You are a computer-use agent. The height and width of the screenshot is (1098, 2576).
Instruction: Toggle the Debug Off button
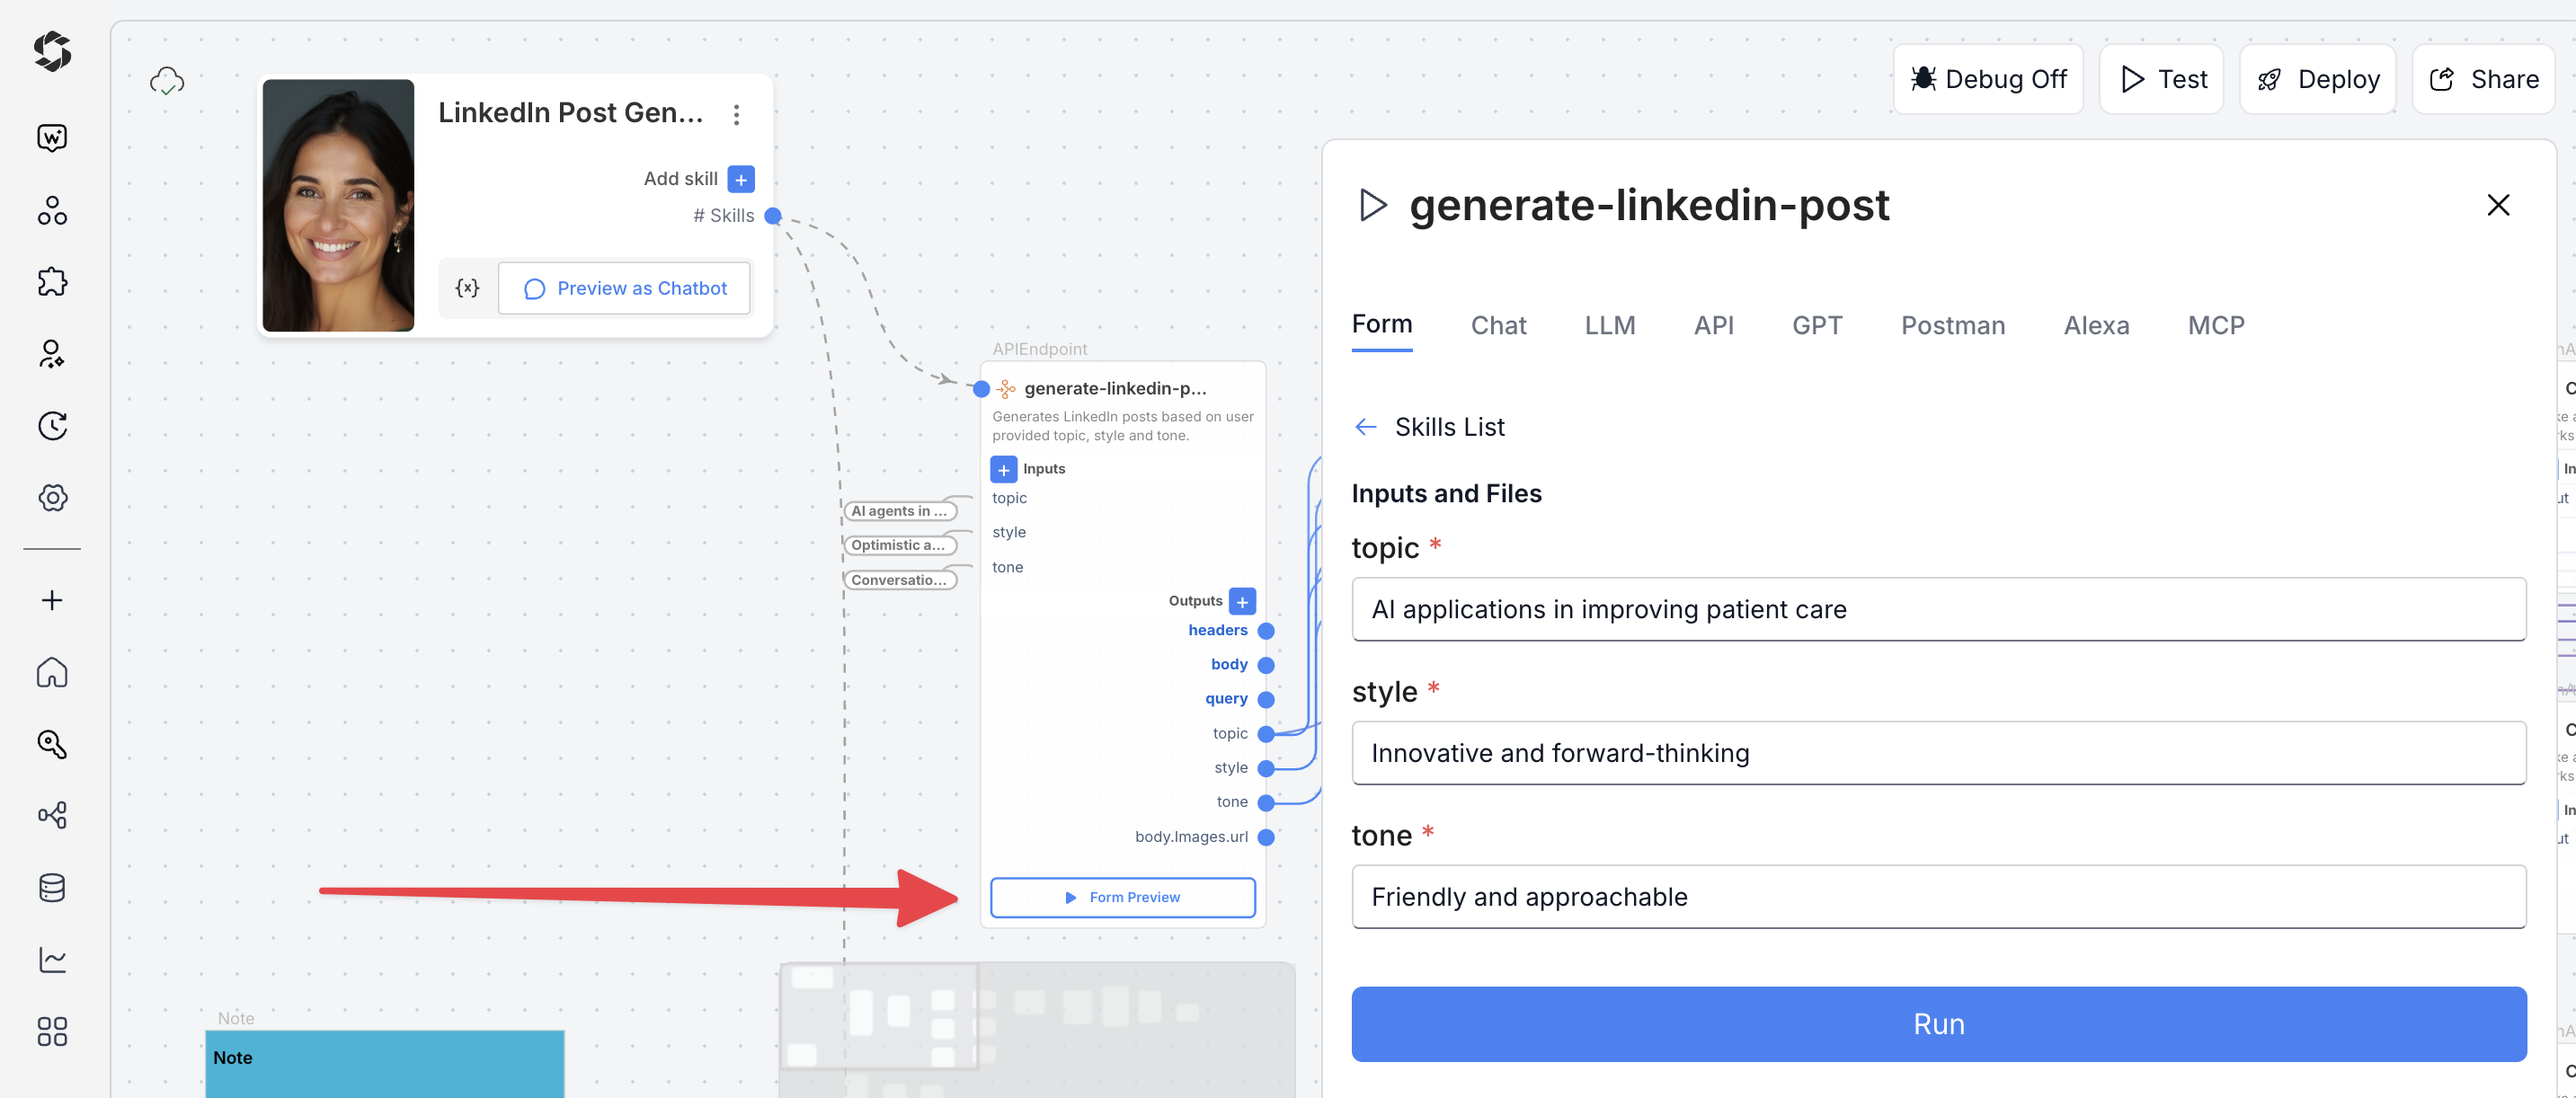point(1988,79)
